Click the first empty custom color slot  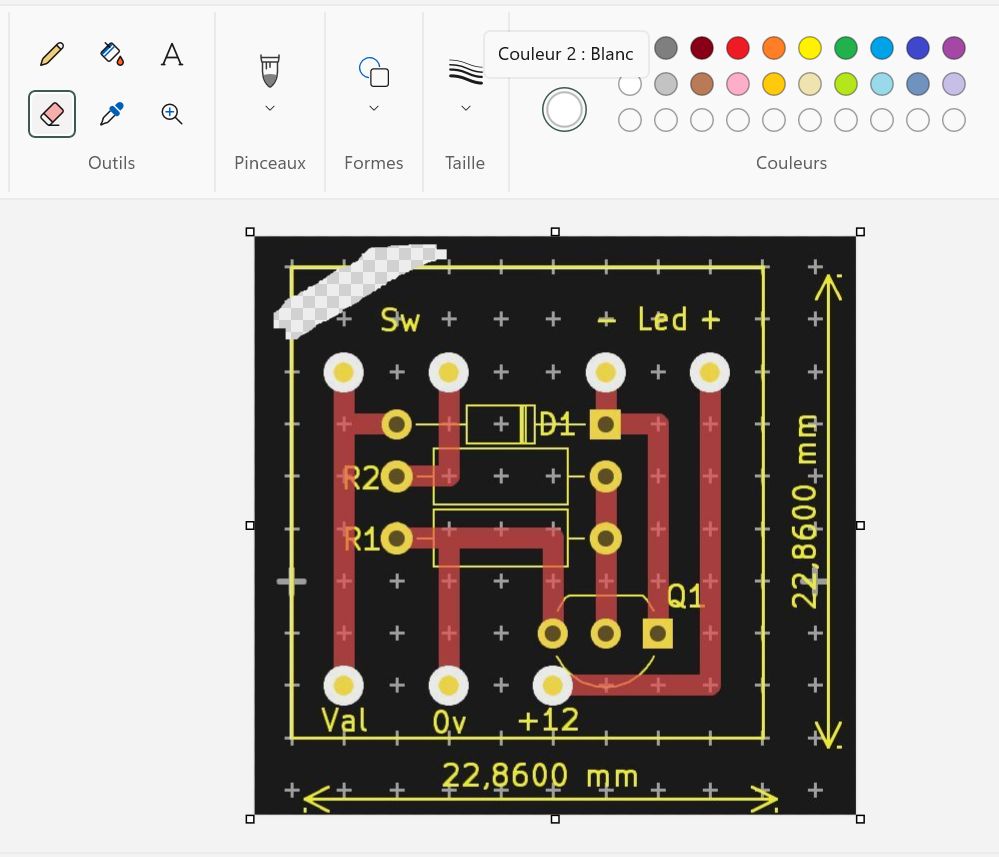(629, 120)
